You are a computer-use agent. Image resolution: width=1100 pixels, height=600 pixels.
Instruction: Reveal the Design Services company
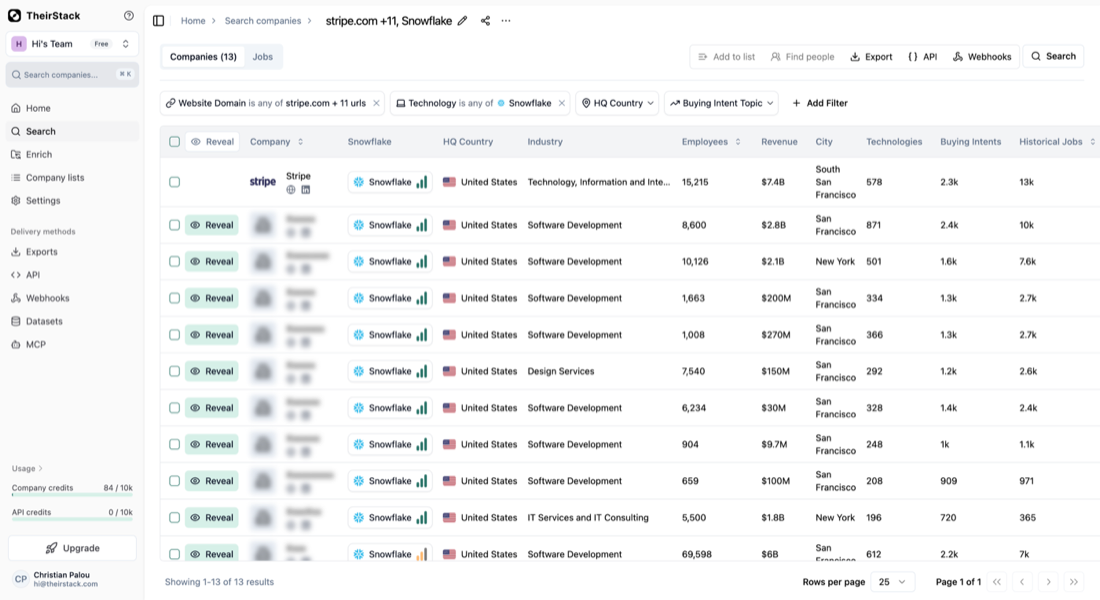tap(212, 371)
